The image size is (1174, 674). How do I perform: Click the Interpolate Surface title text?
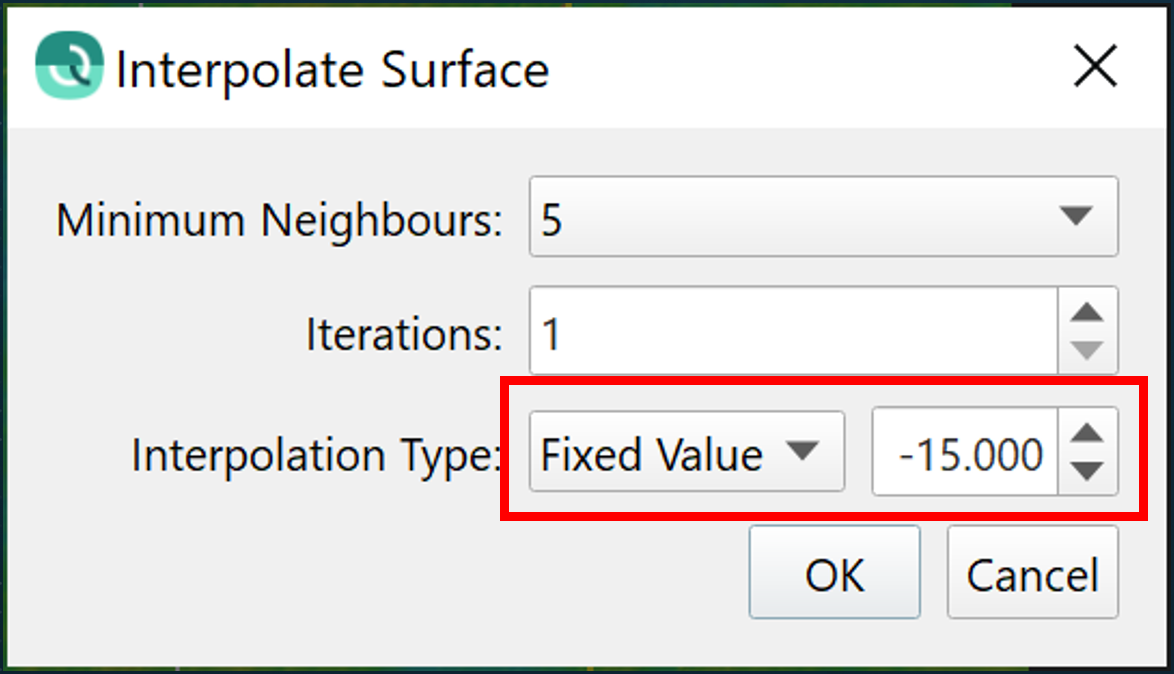coord(332,70)
